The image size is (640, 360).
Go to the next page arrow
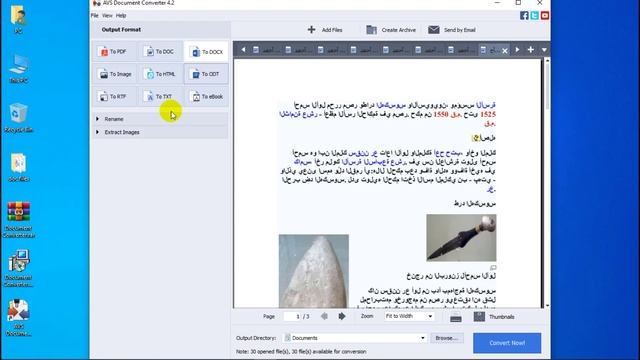[342, 316]
